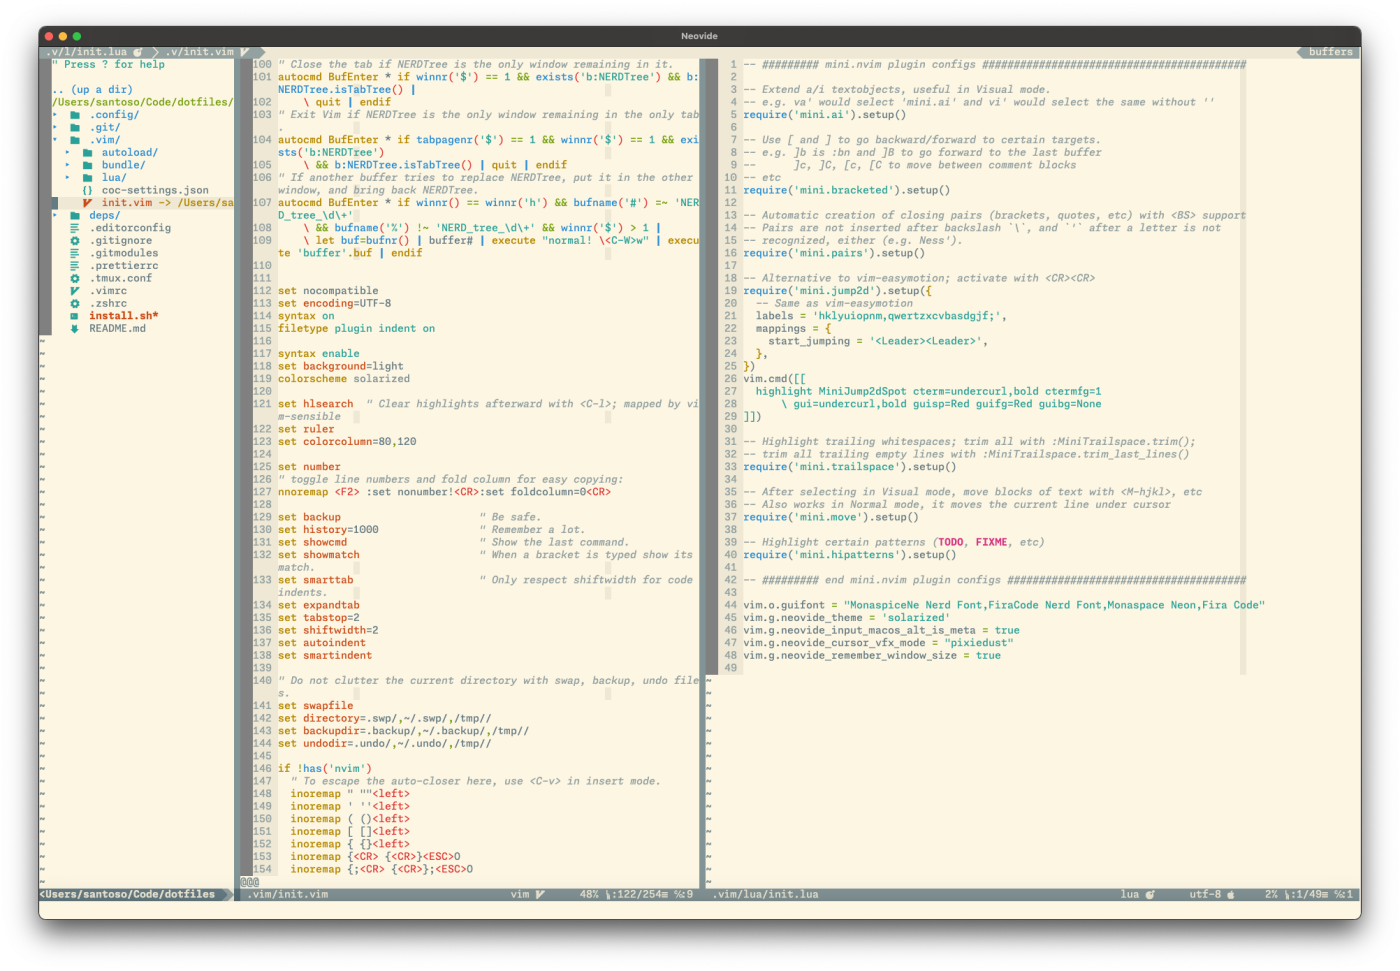
Task: Click the terminal icon beside install.sh
Action: [x=75, y=316]
